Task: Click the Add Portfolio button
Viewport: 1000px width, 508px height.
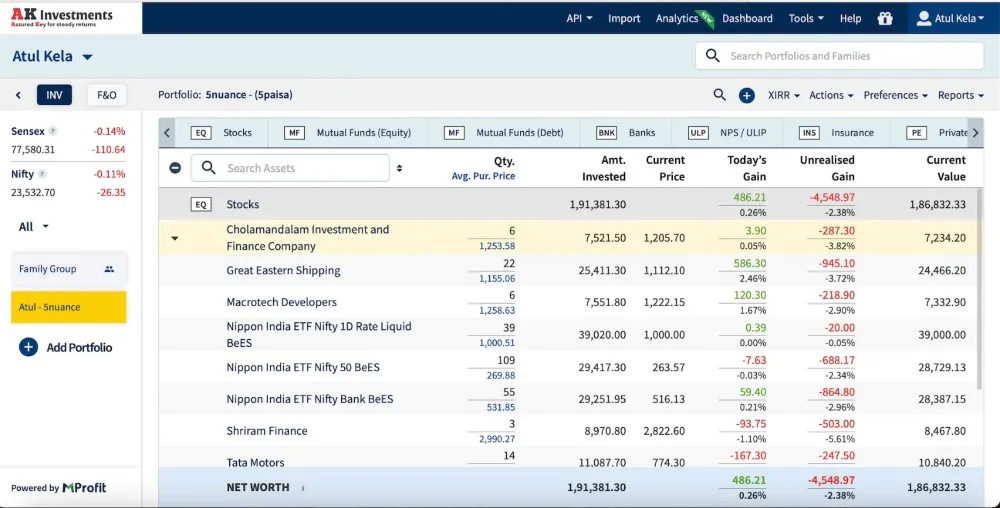Action: (66, 347)
